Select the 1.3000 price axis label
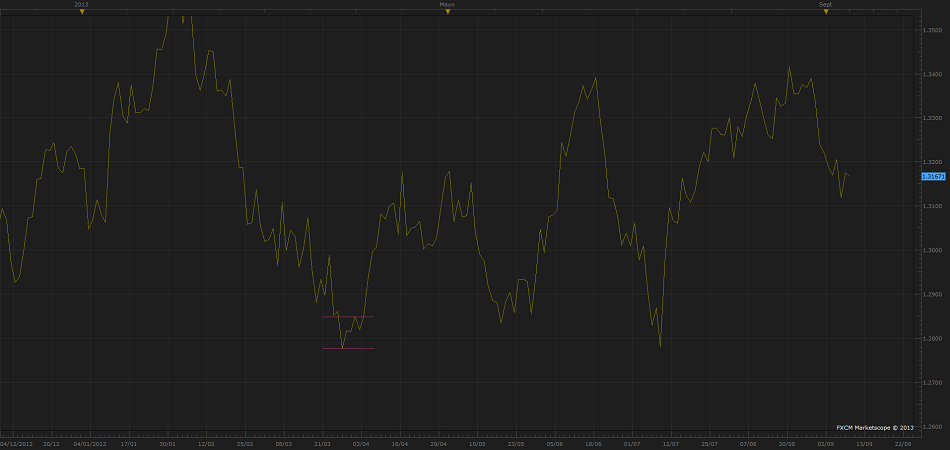This screenshot has width=950, height=450. click(x=931, y=250)
